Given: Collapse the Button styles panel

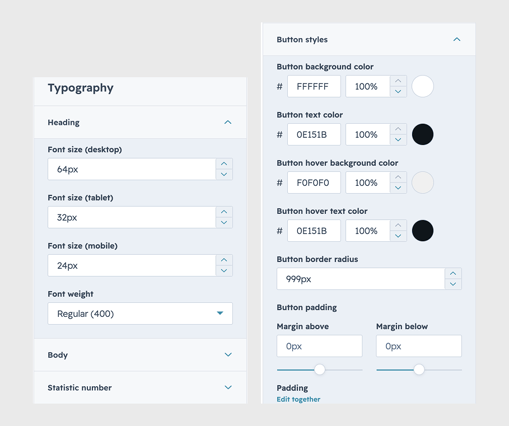Looking at the screenshot, I should pos(457,39).
